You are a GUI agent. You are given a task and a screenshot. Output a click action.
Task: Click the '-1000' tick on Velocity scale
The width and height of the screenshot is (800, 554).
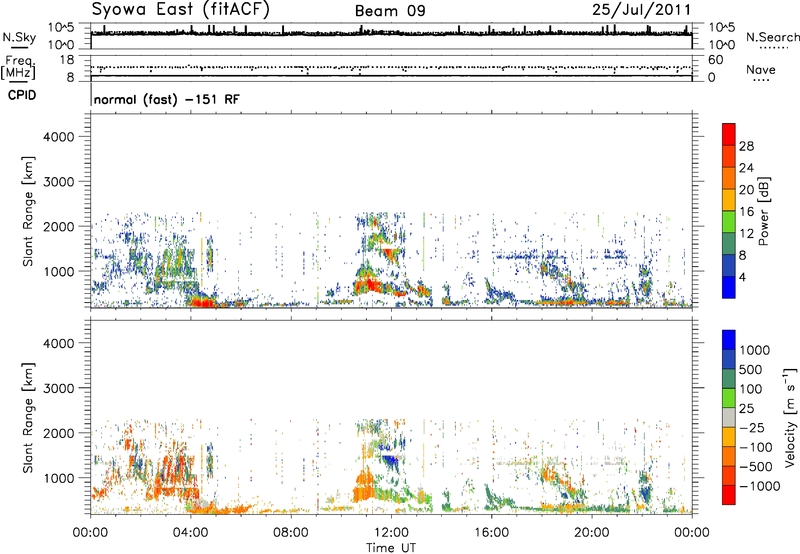760,486
